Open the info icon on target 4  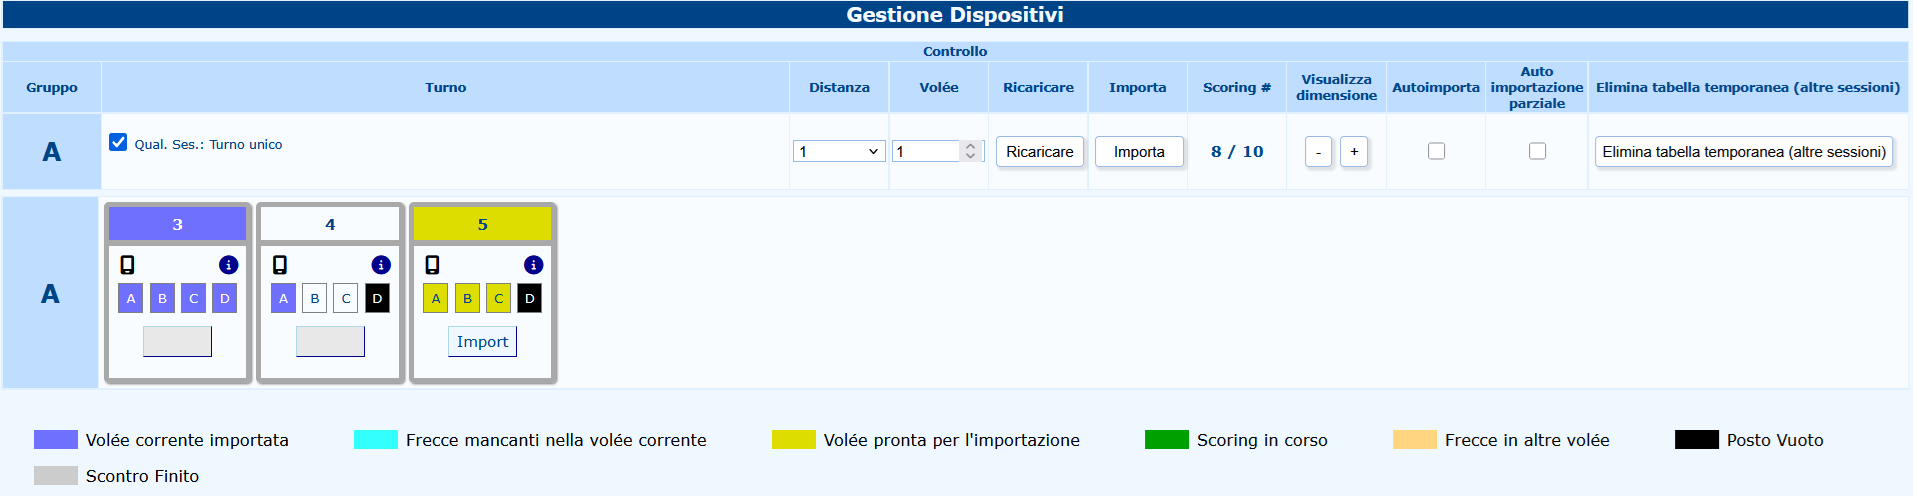point(381,265)
